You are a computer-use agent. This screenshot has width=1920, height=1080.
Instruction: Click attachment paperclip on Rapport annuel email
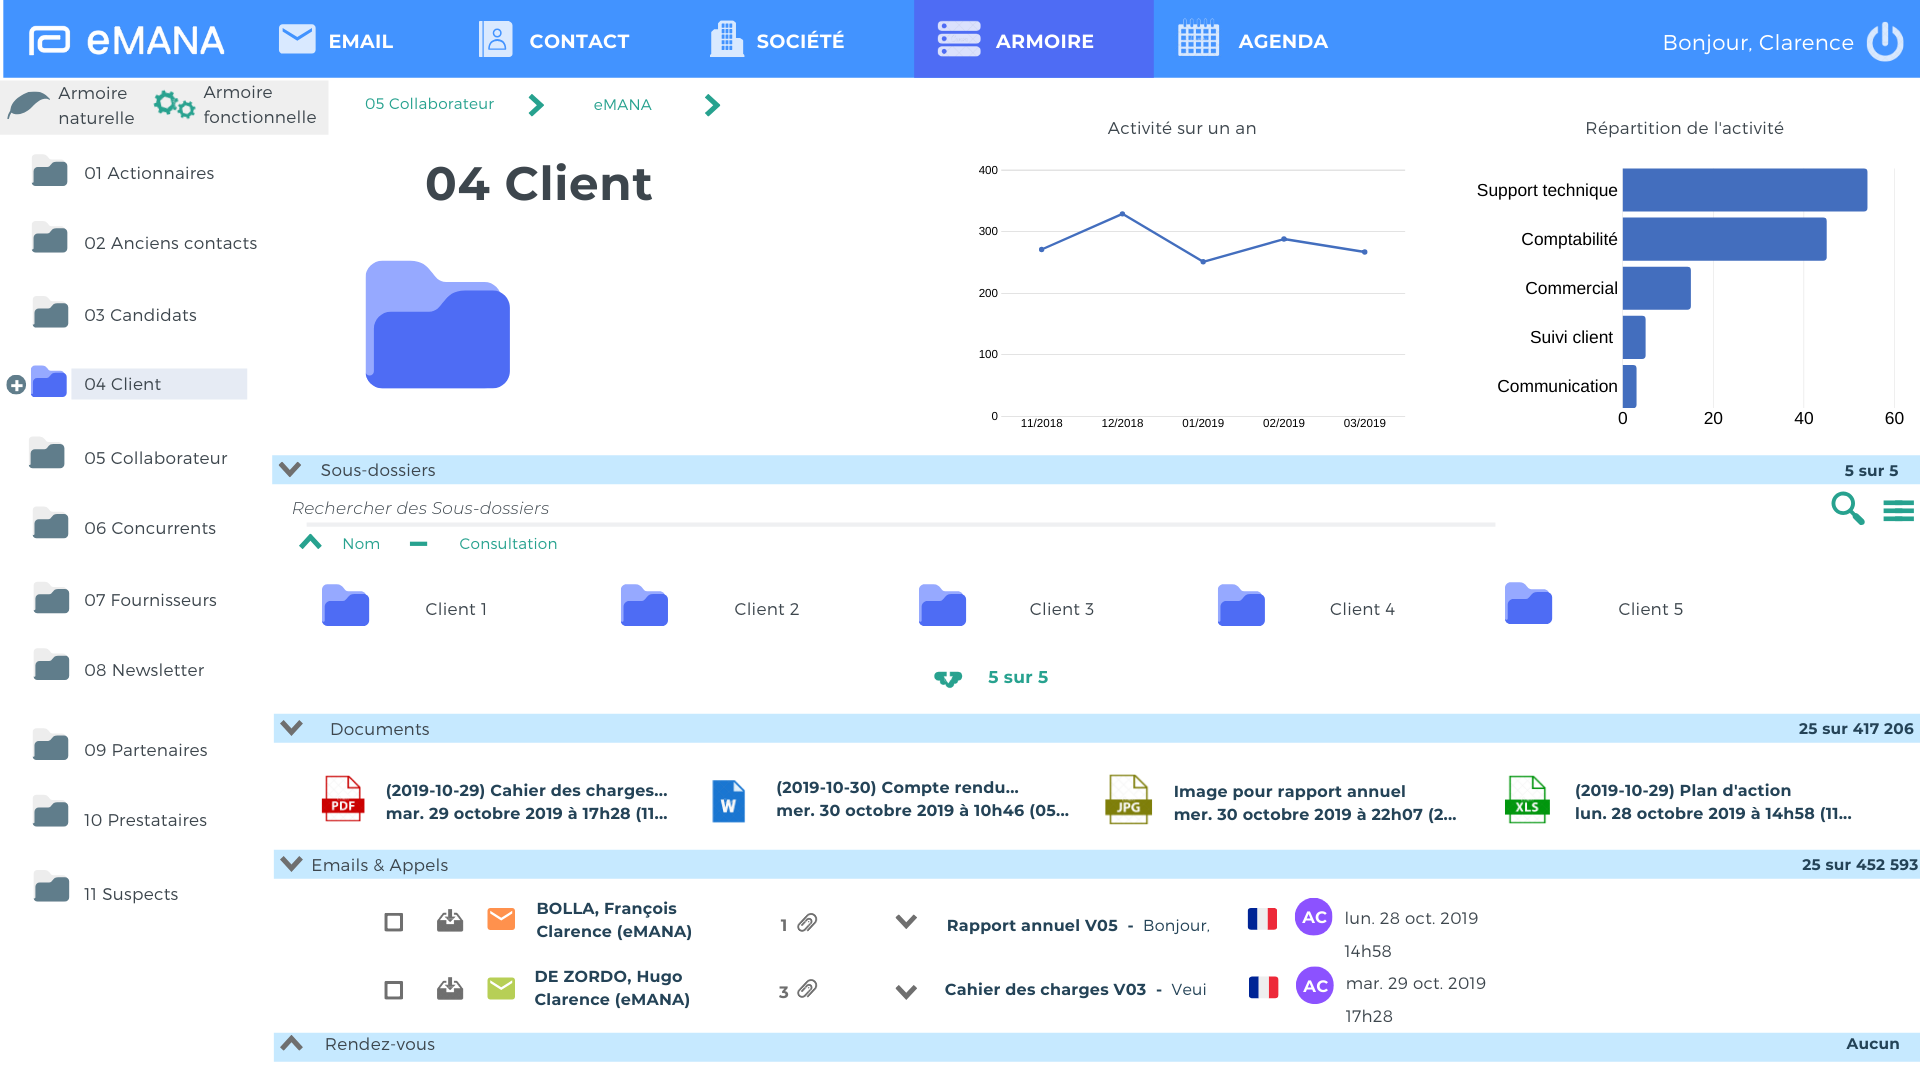(807, 922)
